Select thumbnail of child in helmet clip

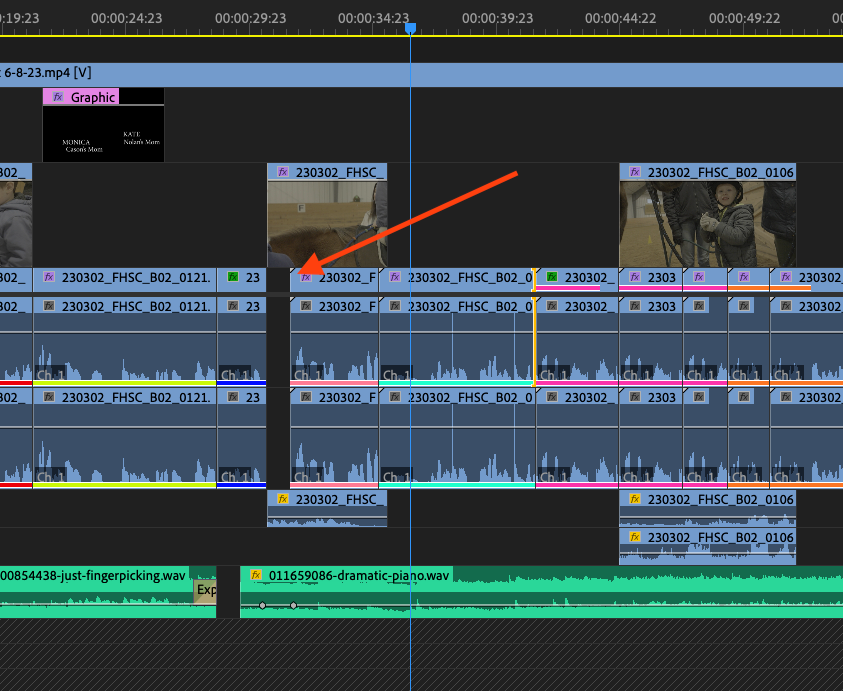pos(708,224)
